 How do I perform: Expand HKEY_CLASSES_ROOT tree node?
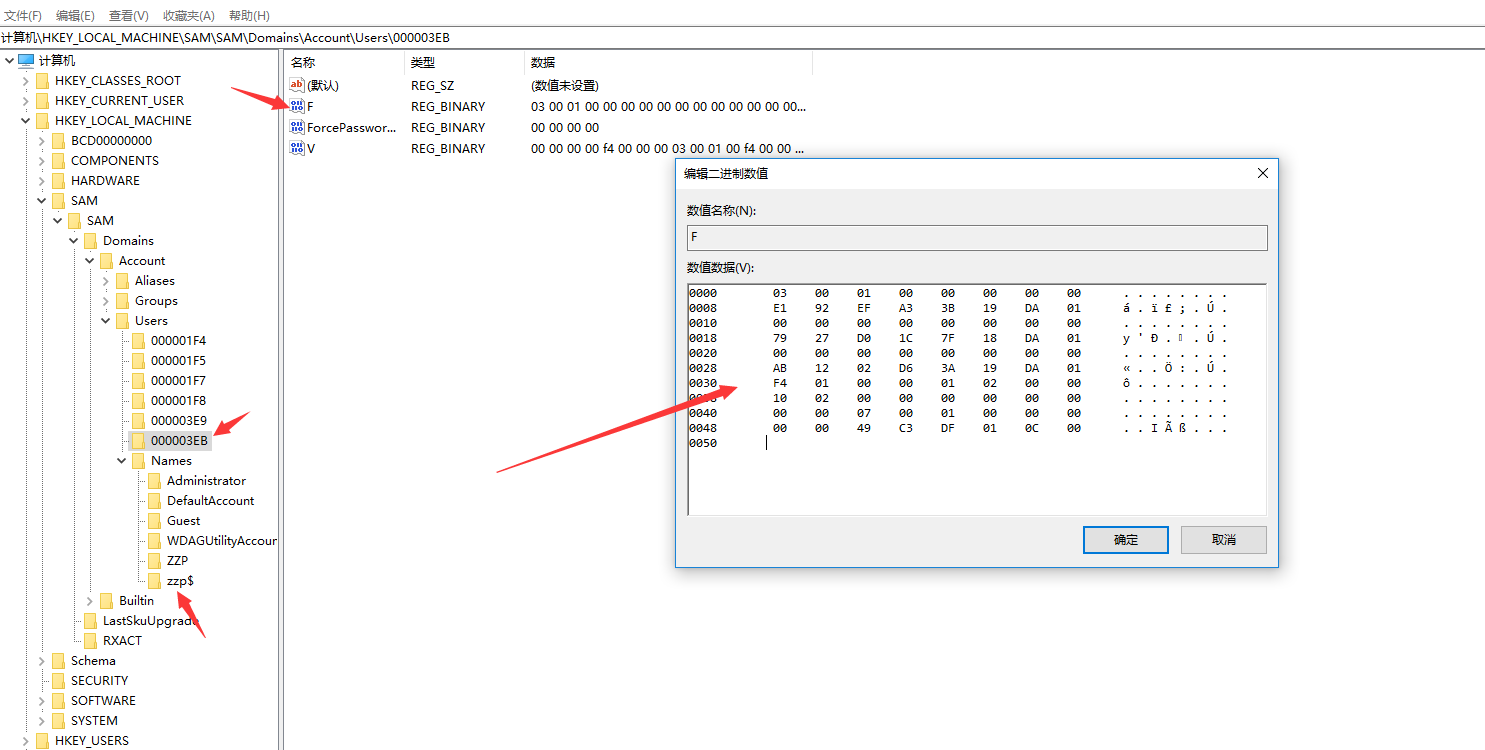click(26, 80)
